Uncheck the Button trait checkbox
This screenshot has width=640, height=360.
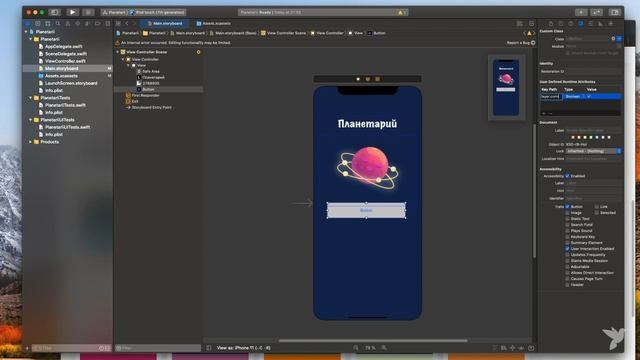click(x=567, y=207)
